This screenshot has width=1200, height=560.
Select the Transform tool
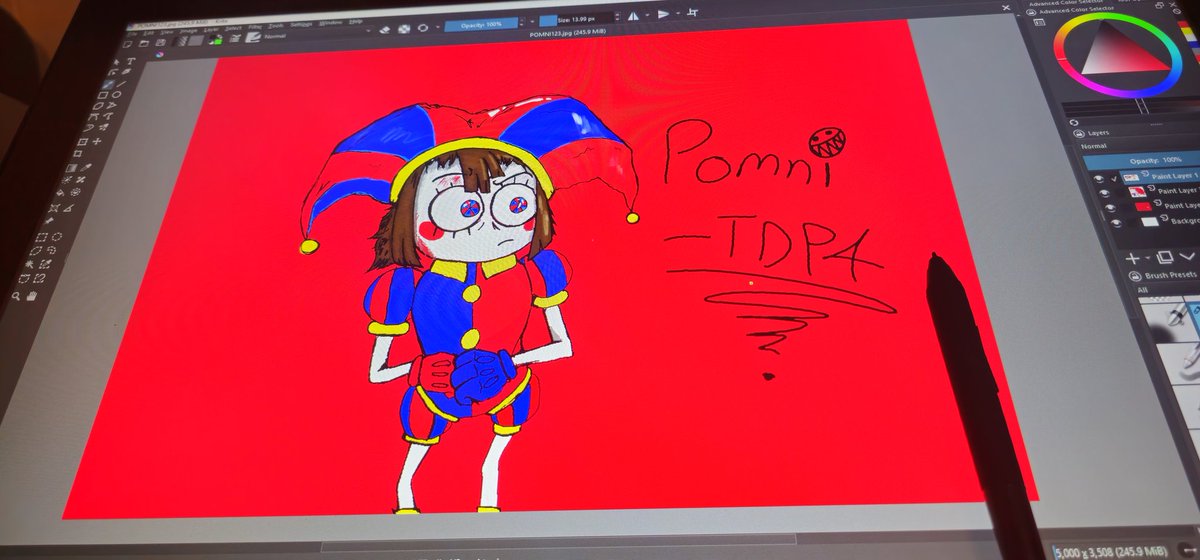click(x=83, y=141)
